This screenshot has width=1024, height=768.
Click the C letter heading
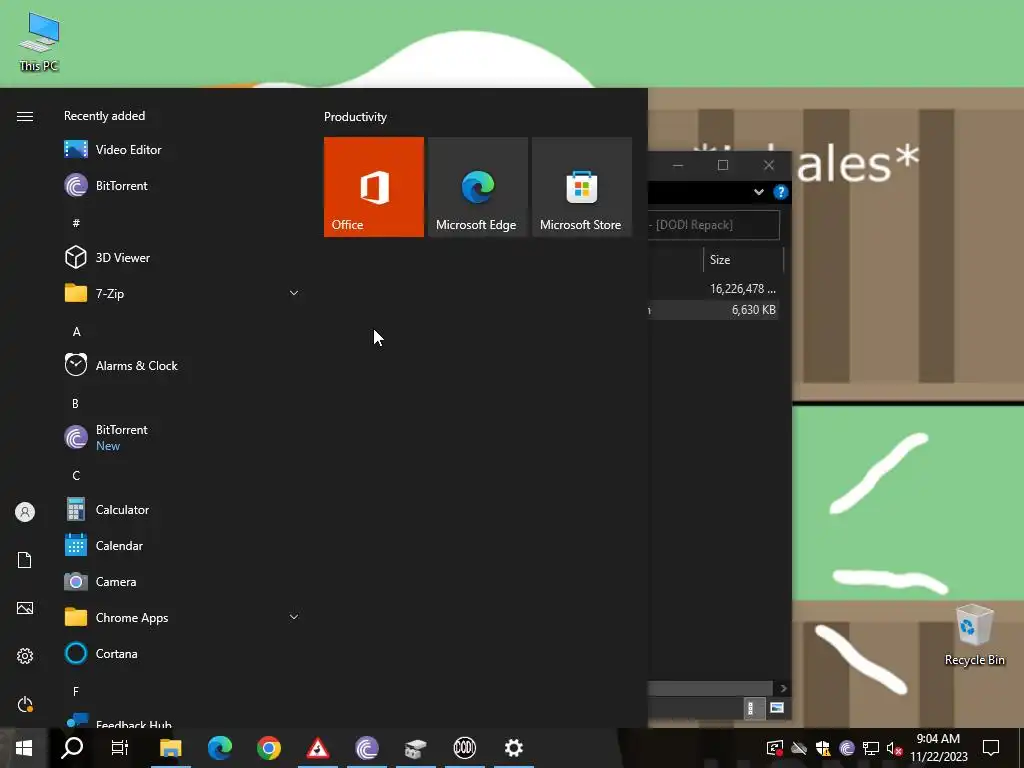[x=76, y=475]
